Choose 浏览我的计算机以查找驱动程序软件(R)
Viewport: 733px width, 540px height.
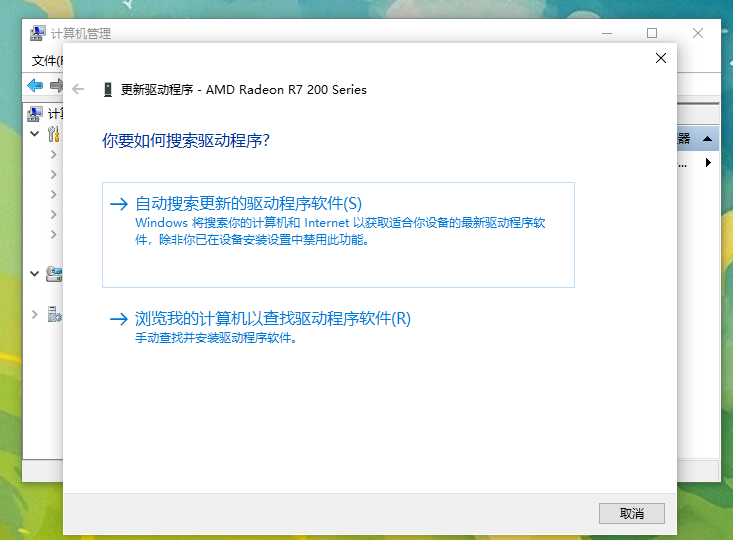click(273, 319)
